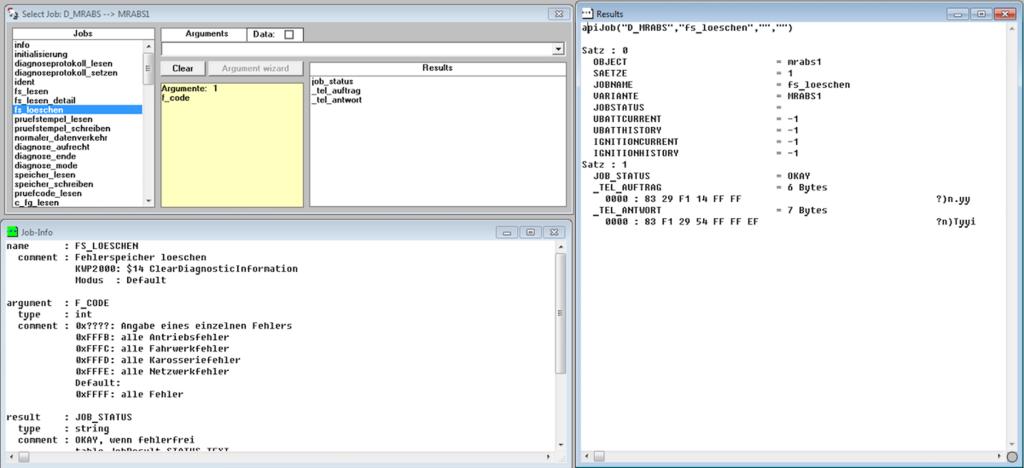Toggle the Data checkbox

pyautogui.click(x=289, y=35)
